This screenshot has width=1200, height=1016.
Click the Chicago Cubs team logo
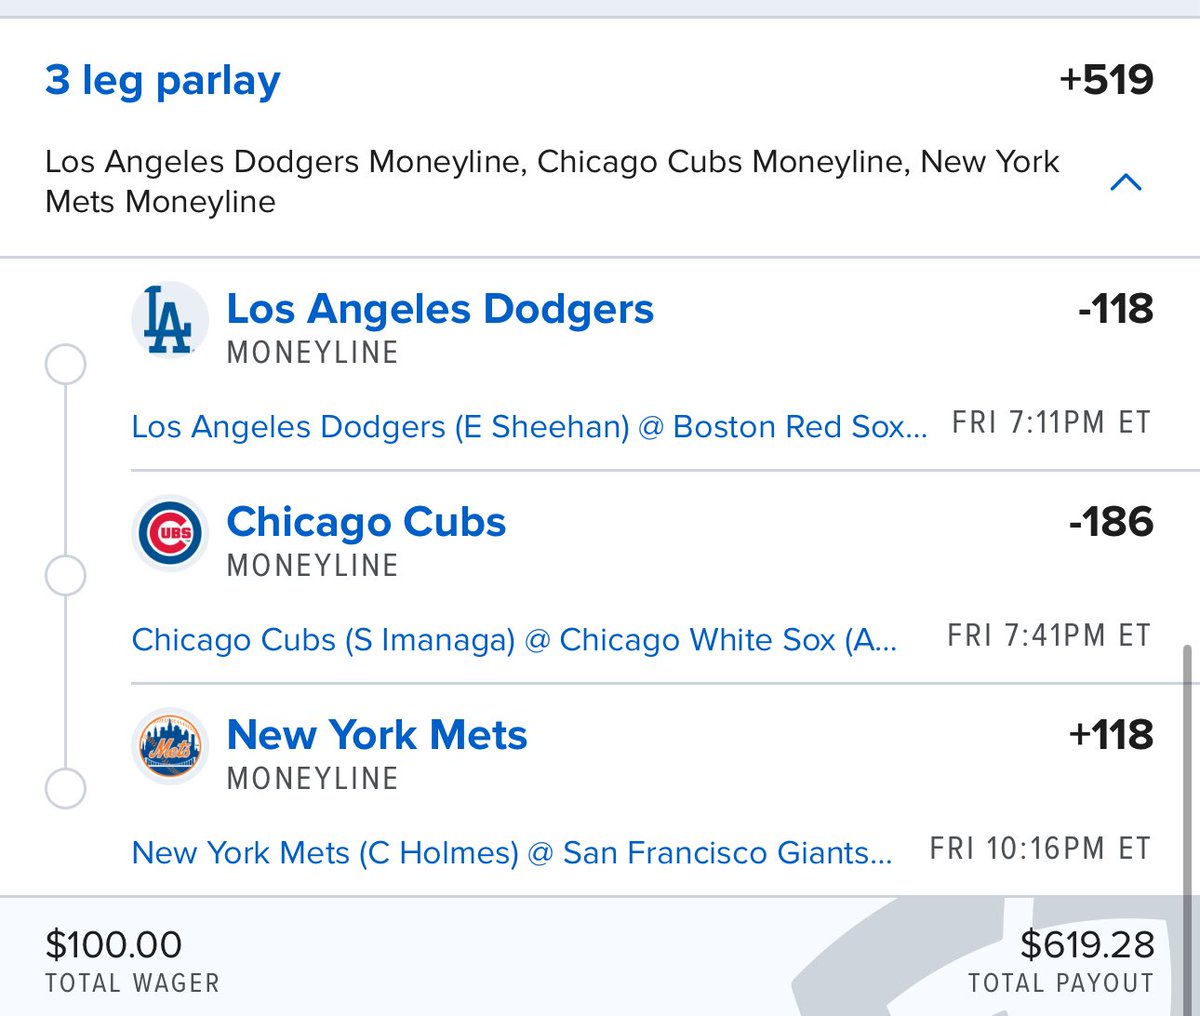[x=170, y=533]
